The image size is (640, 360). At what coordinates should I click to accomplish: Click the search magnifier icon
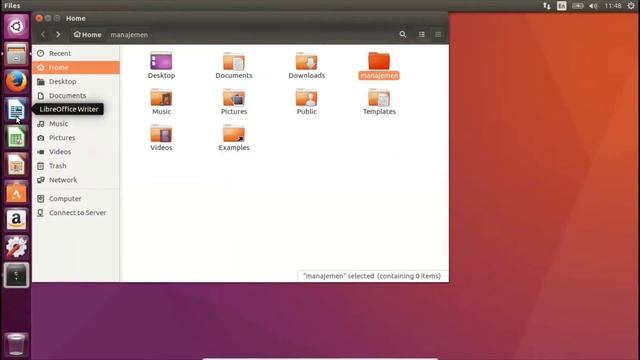coord(403,34)
